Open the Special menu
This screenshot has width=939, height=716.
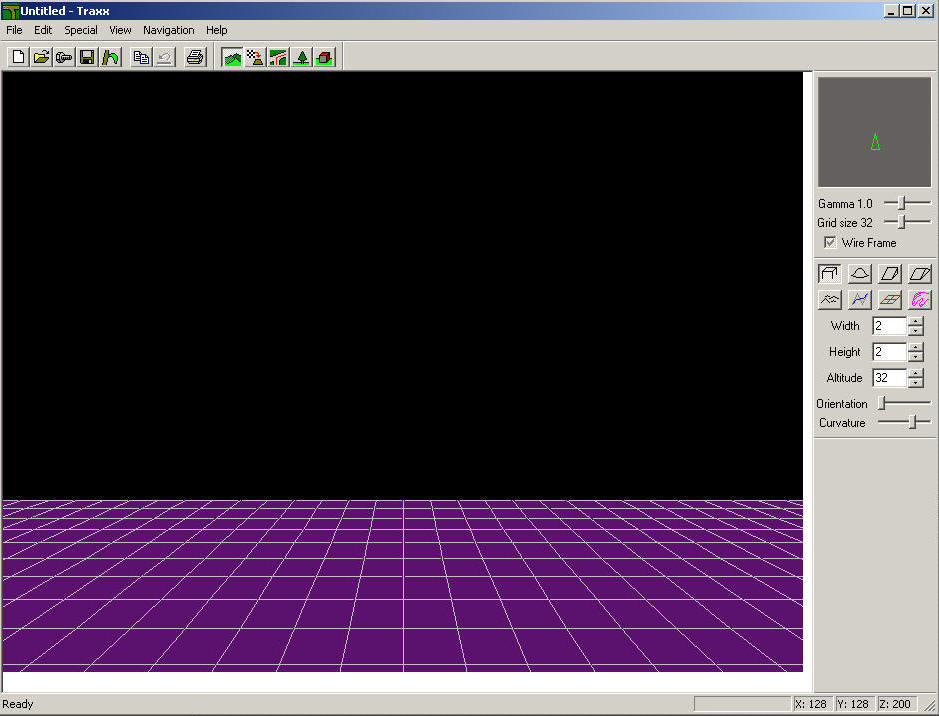click(81, 30)
